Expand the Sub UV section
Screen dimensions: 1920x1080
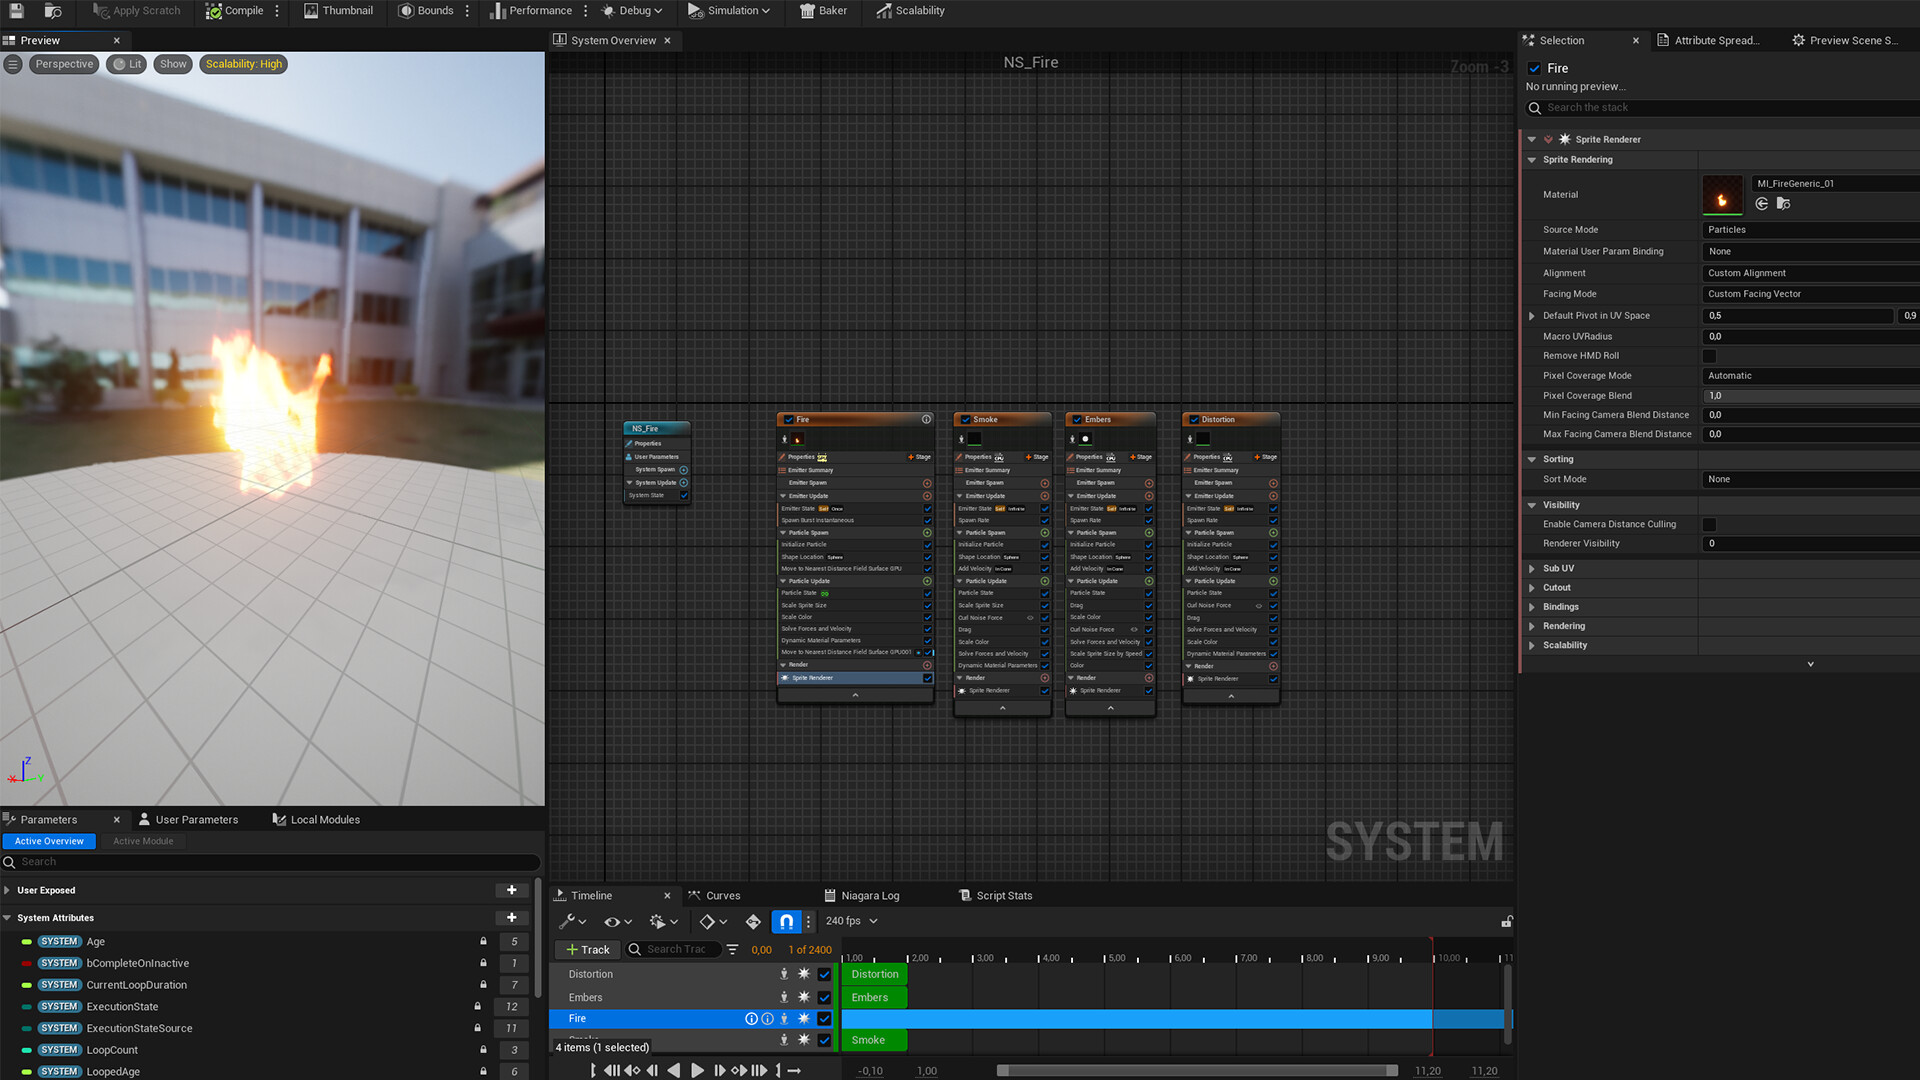[1532, 568]
